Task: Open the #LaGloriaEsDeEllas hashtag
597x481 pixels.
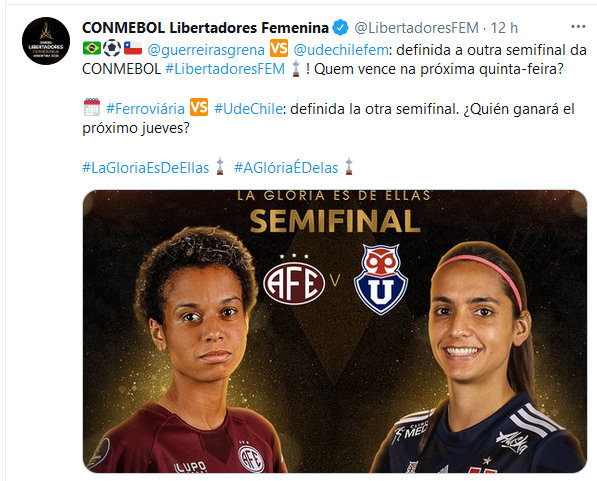Action: [145, 168]
